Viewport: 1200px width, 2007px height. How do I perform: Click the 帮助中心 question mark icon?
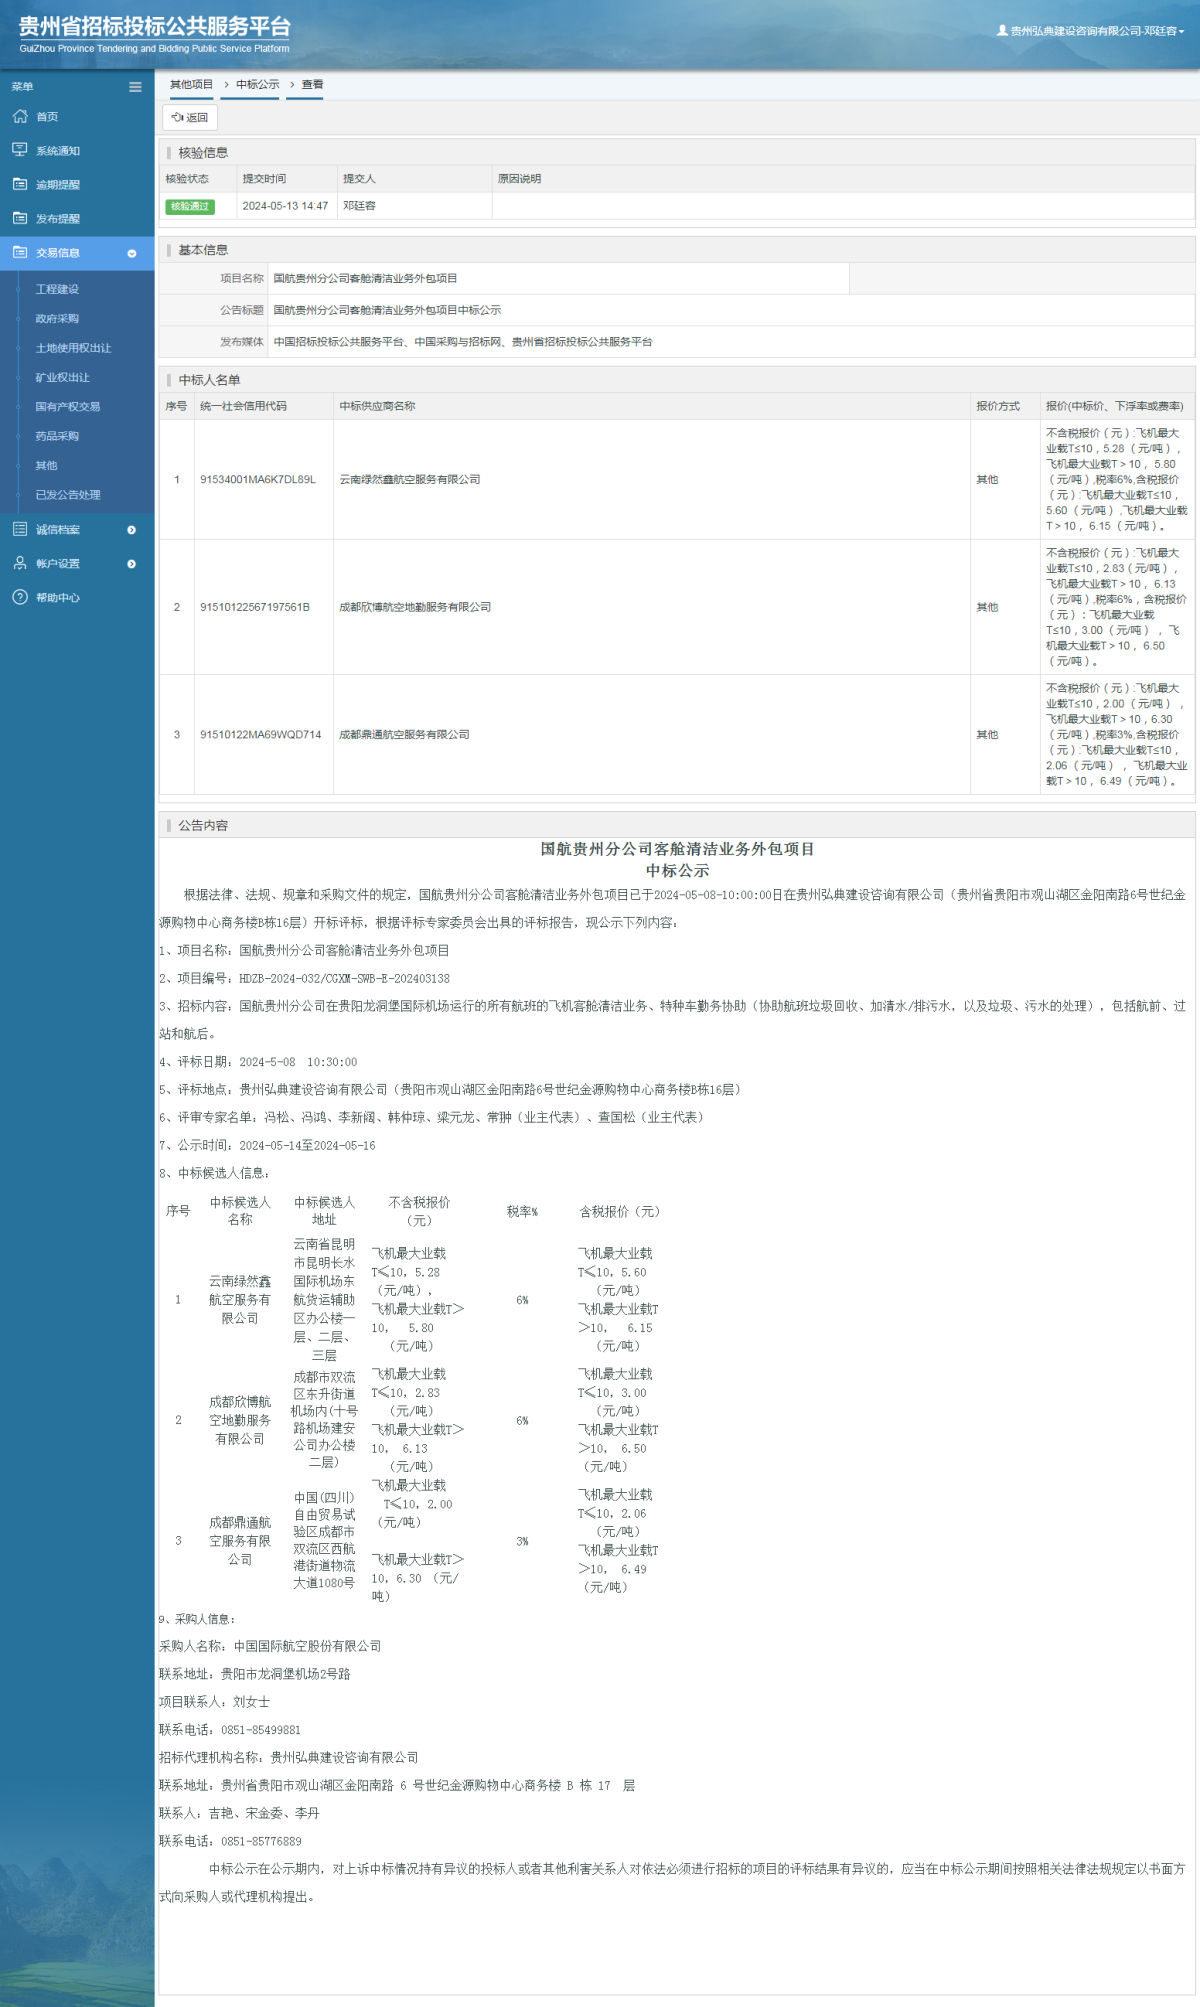click(20, 597)
